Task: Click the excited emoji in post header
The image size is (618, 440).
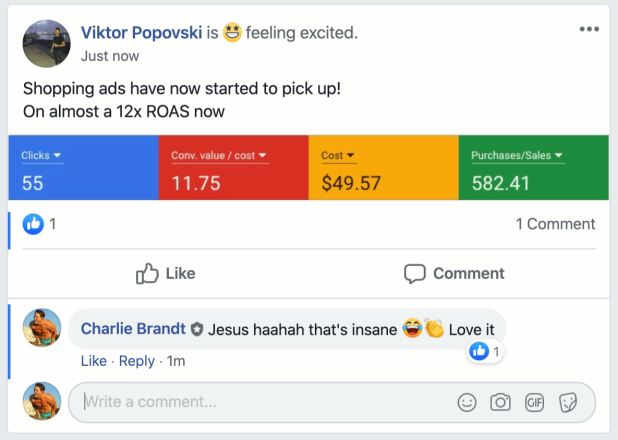Action: pyautogui.click(x=232, y=32)
